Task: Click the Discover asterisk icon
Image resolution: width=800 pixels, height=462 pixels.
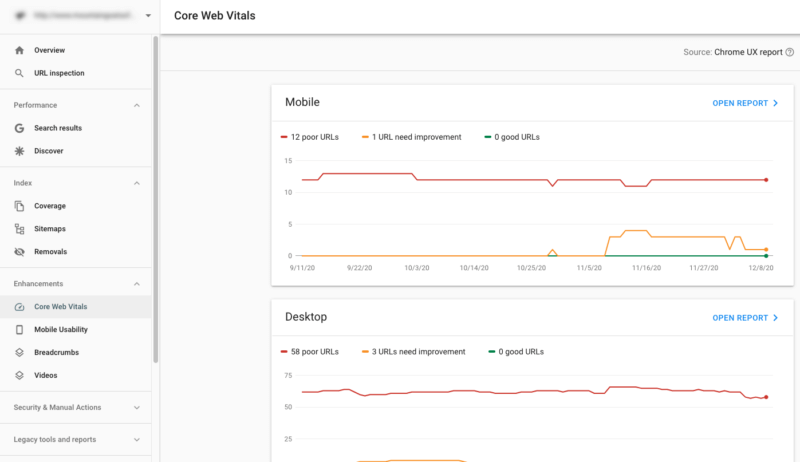Action: 19,151
